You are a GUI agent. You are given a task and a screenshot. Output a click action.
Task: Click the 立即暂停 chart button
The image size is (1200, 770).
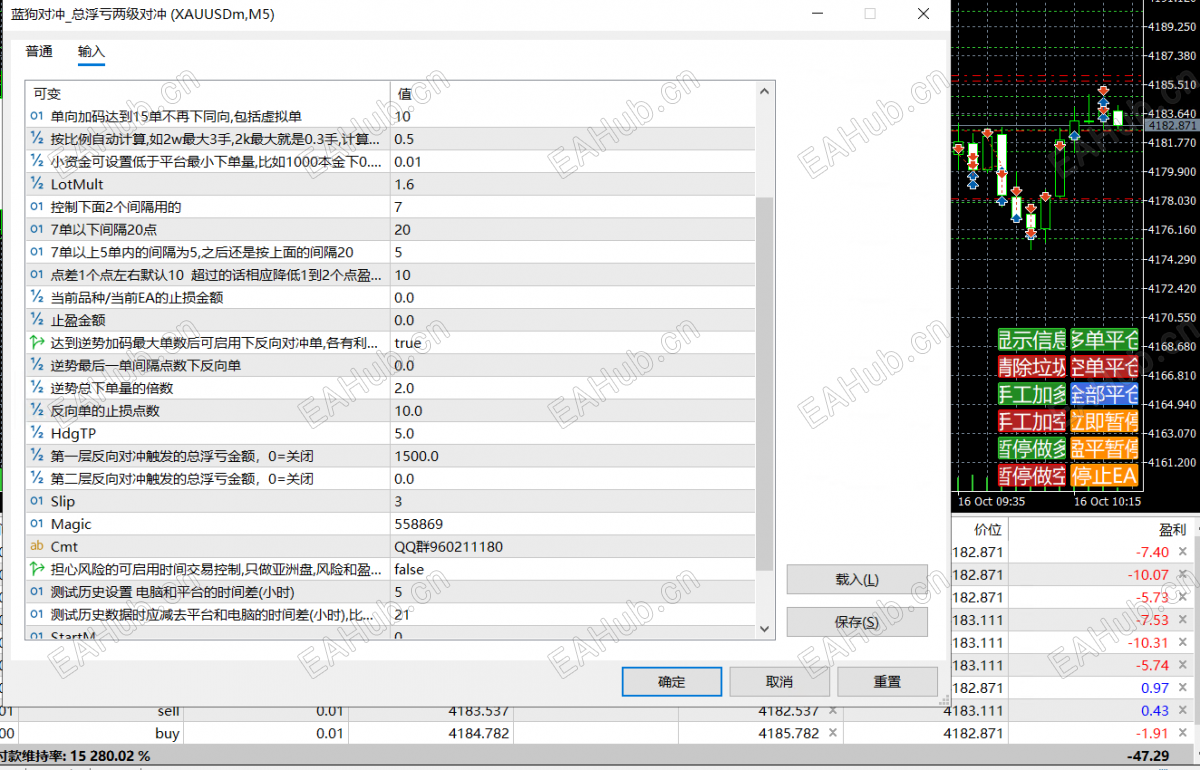1104,420
